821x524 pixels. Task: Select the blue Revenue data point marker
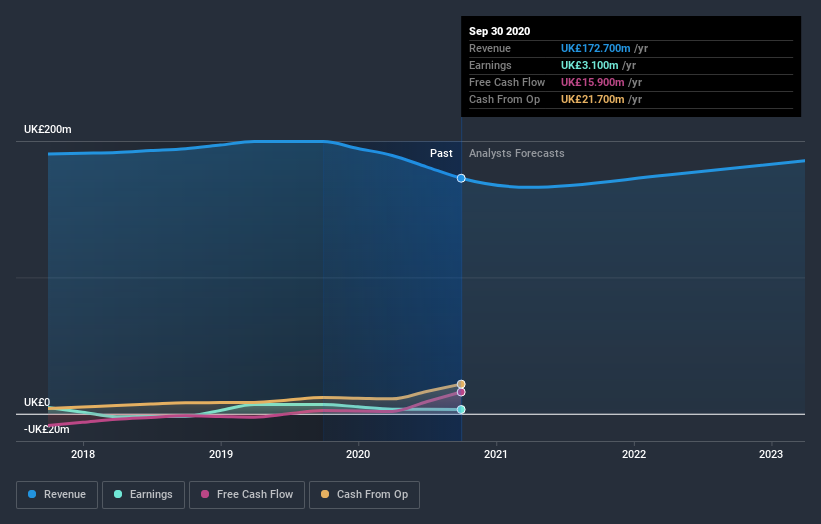(x=461, y=179)
